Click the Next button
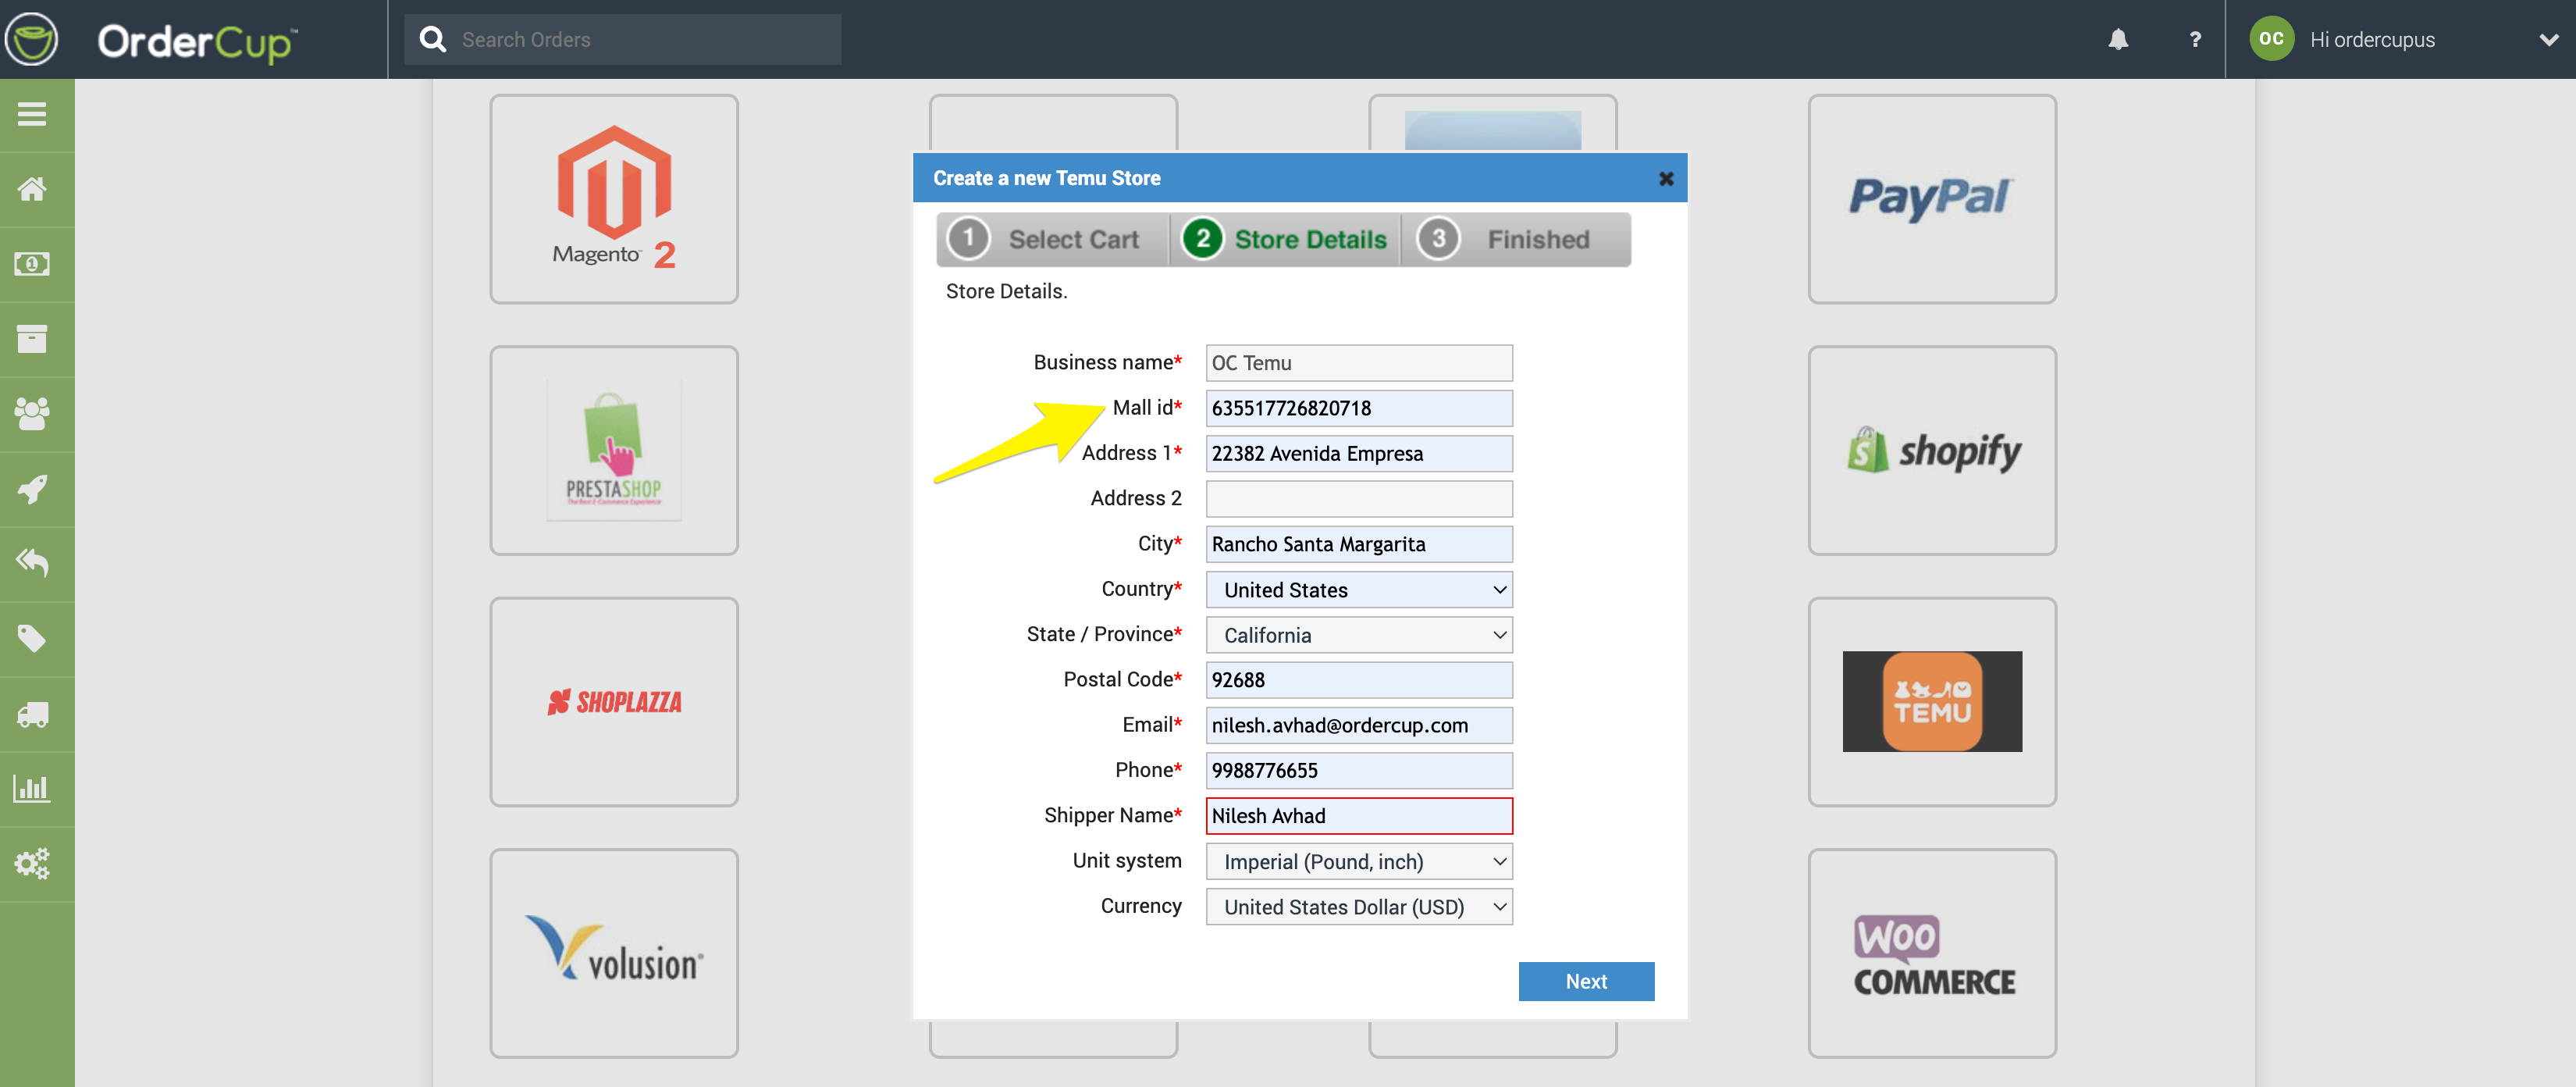The width and height of the screenshot is (2576, 1087). [1585, 981]
